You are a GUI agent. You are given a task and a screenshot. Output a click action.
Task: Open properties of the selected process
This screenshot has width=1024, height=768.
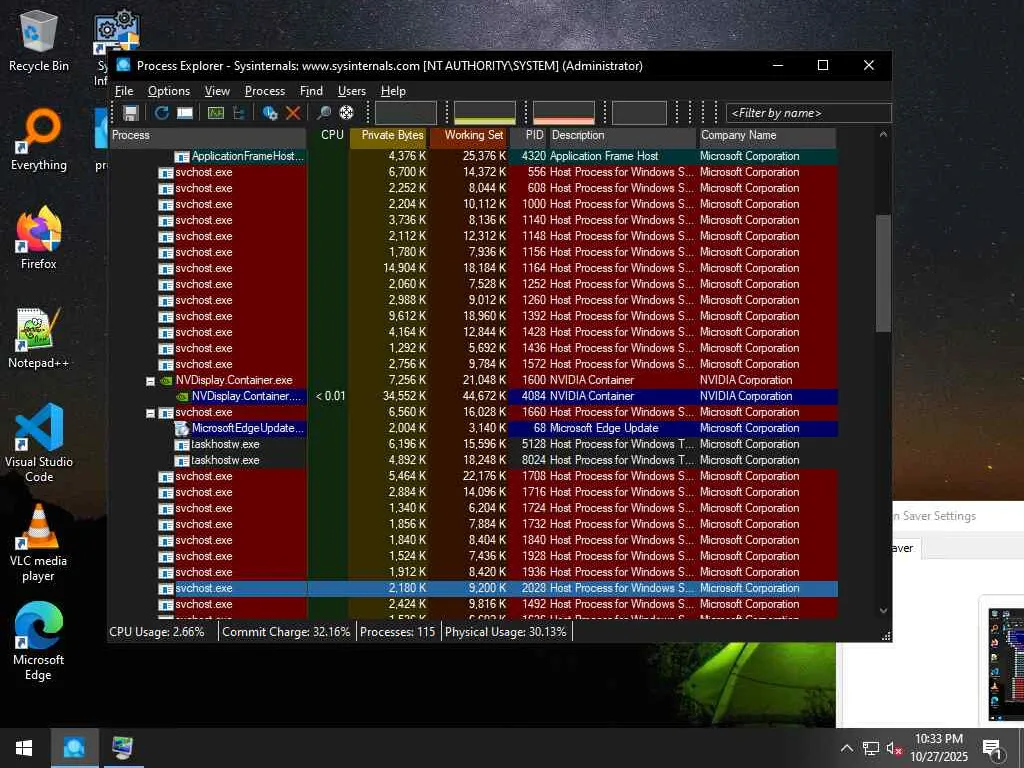click(x=270, y=113)
